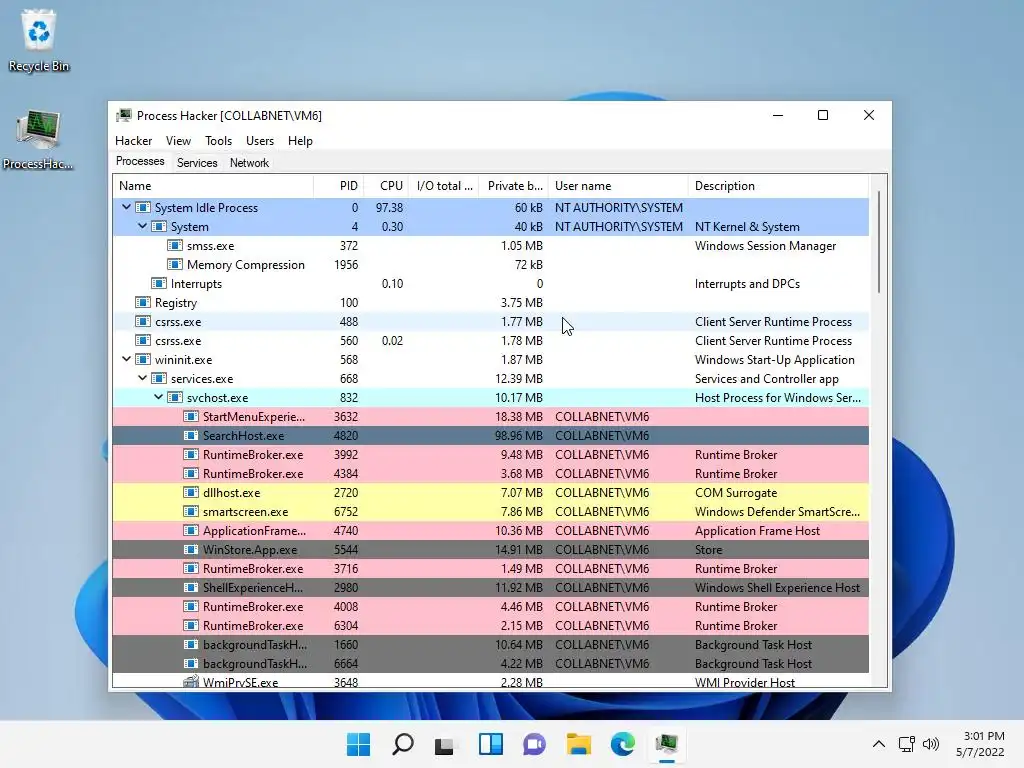Switch to the Network tab
Image resolution: width=1024 pixels, height=768 pixels.
coord(249,163)
